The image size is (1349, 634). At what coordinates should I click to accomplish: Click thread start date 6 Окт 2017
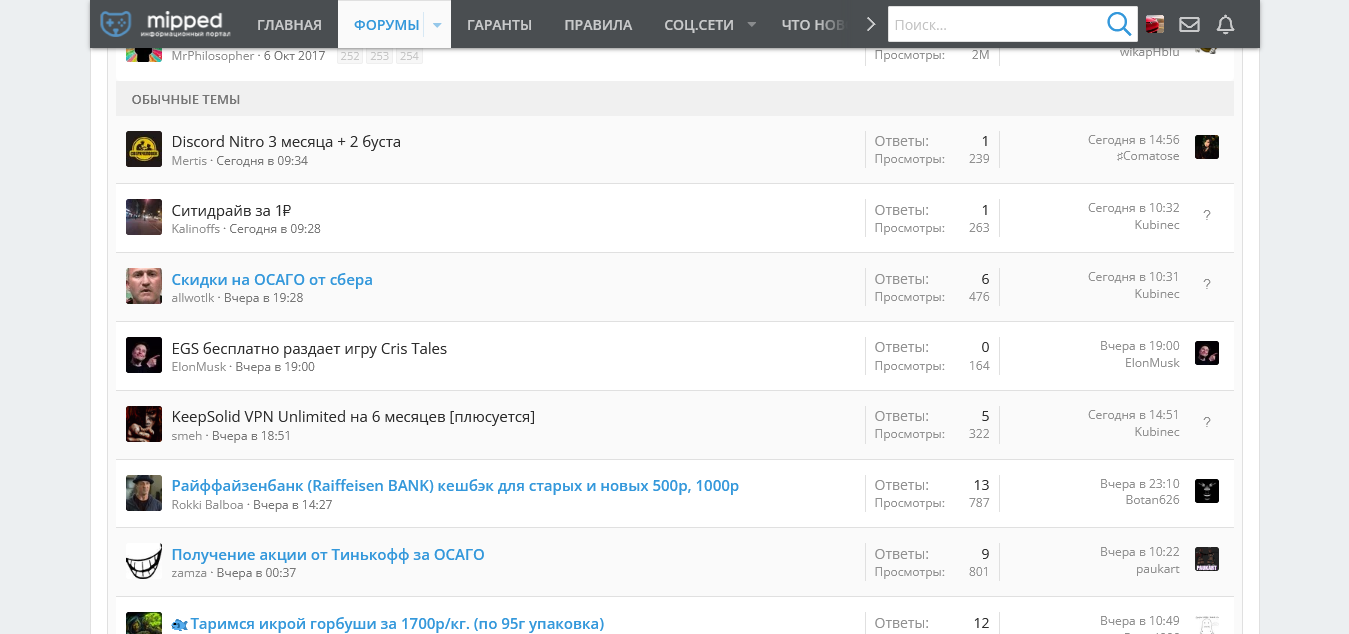tap(295, 56)
